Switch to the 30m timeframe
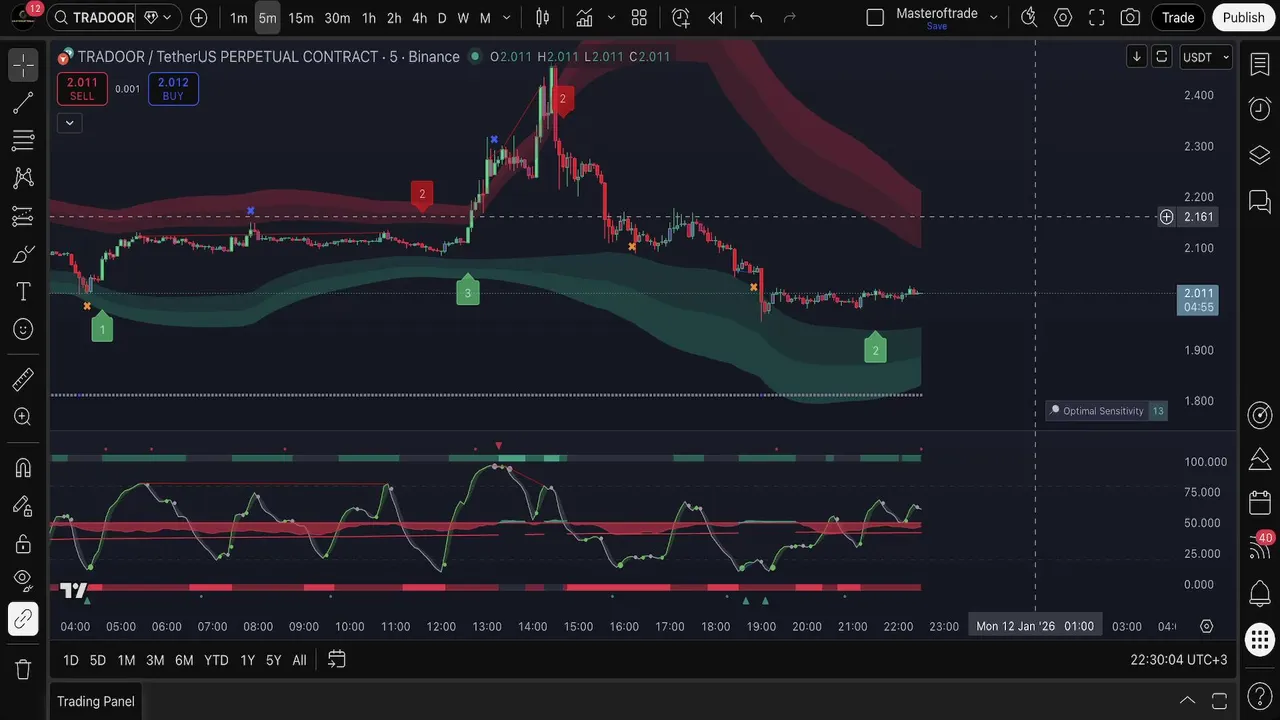Screen dimensions: 1280x720 pyautogui.click(x=337, y=18)
